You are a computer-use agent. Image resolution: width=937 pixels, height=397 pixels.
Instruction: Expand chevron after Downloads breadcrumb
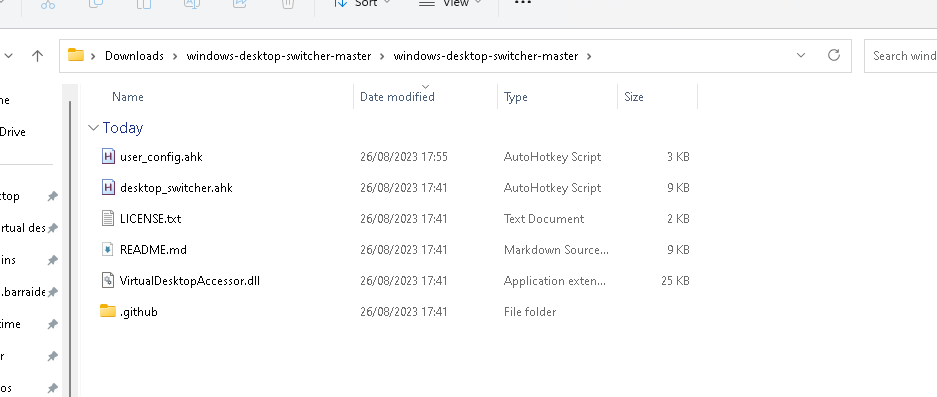point(175,56)
